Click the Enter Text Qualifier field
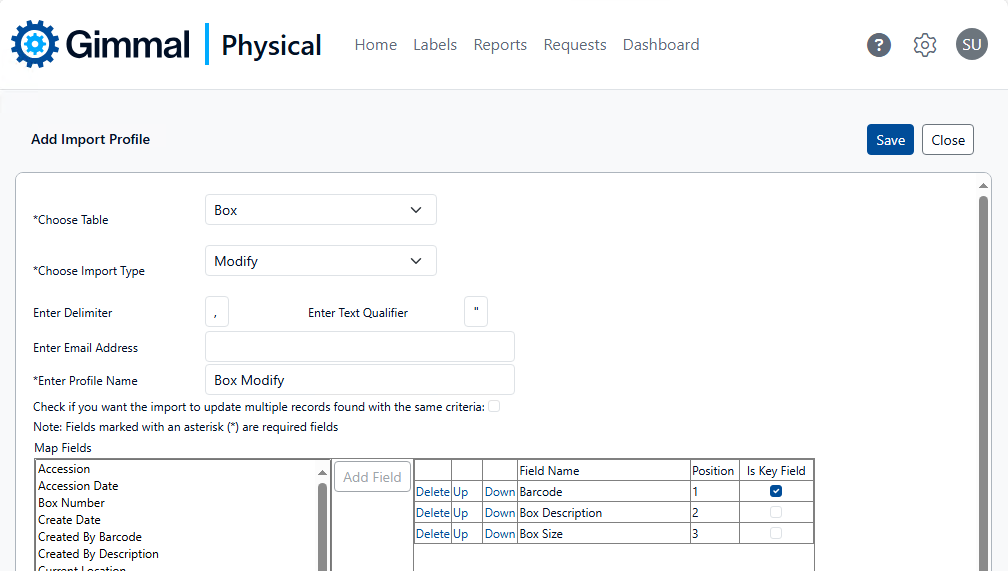 tap(476, 312)
